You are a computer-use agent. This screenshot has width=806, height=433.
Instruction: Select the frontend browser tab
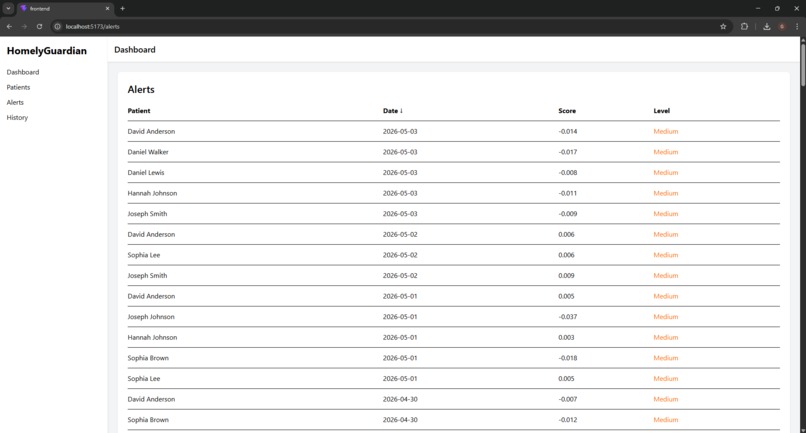65,8
